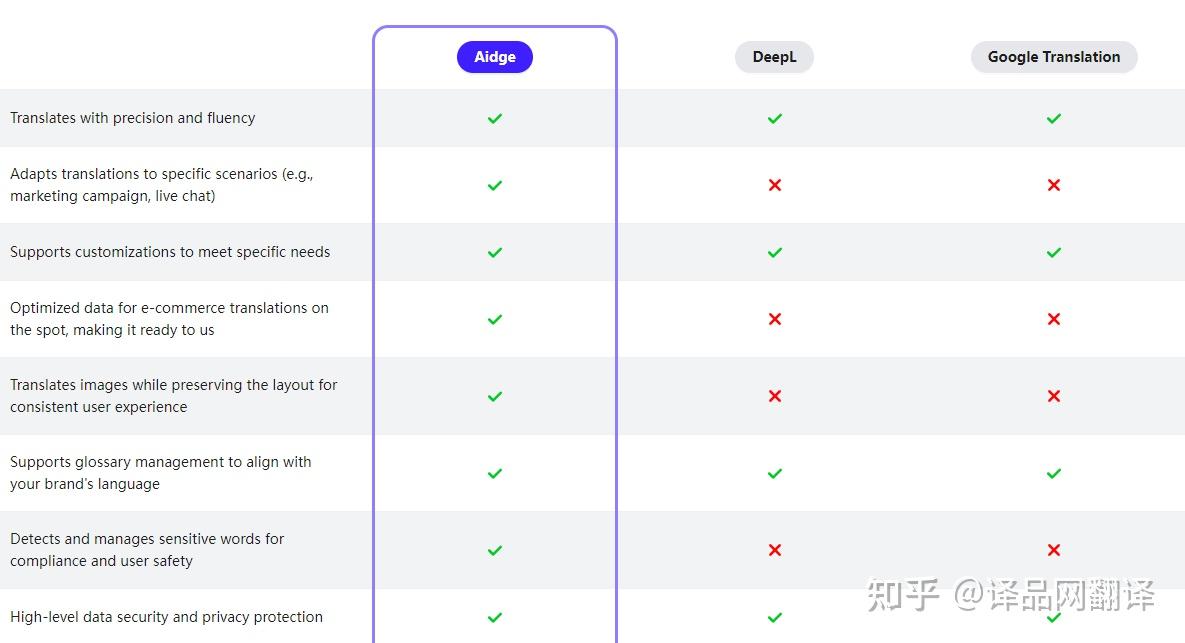Click the glossary management feature text
Screen dimensions: 1185x643
coord(160,473)
